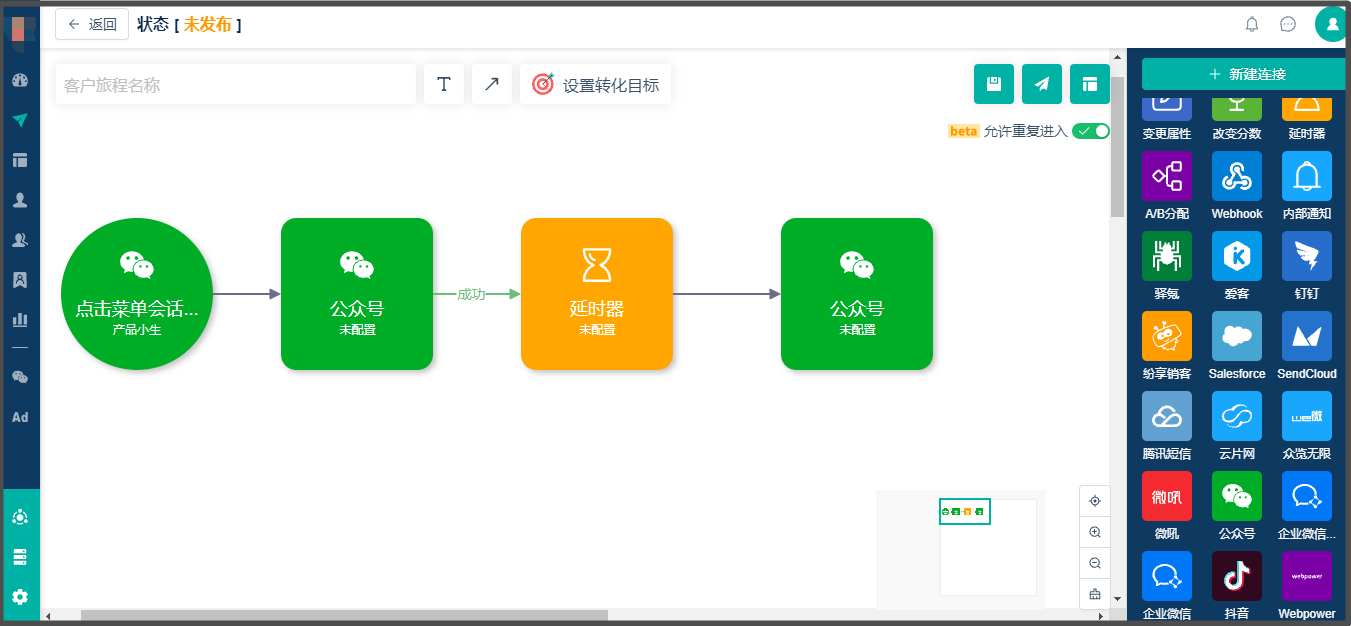Choose the 驿氪 connector
Image resolution: width=1351 pixels, height=626 pixels.
click(x=1167, y=266)
